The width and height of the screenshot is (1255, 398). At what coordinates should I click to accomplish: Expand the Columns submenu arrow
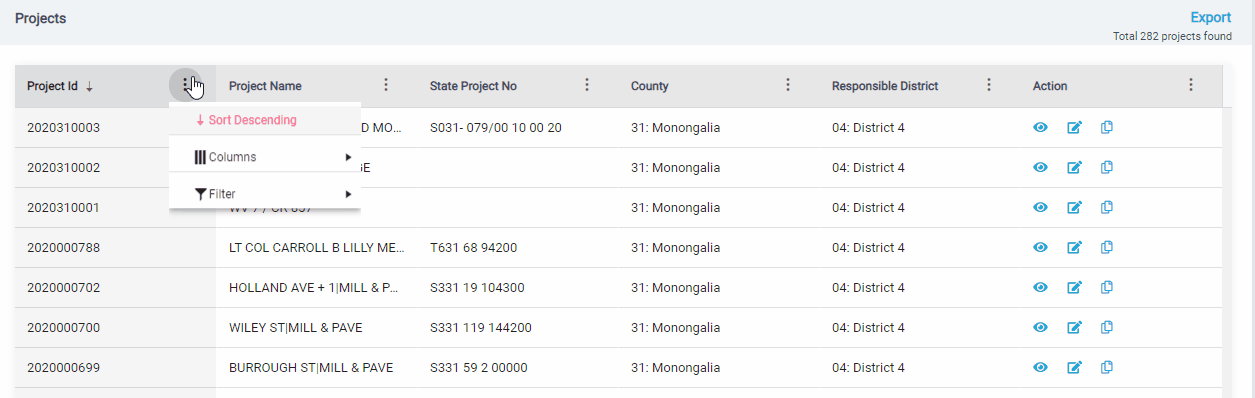tap(348, 157)
